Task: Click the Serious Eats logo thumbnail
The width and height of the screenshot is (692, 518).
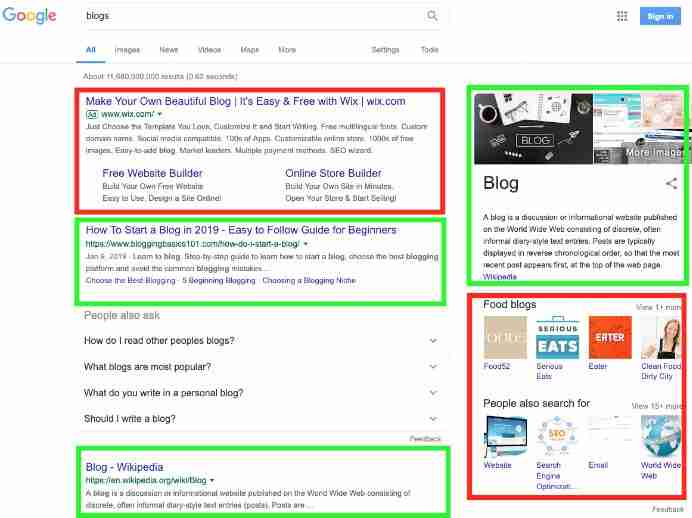Action: click(x=558, y=338)
